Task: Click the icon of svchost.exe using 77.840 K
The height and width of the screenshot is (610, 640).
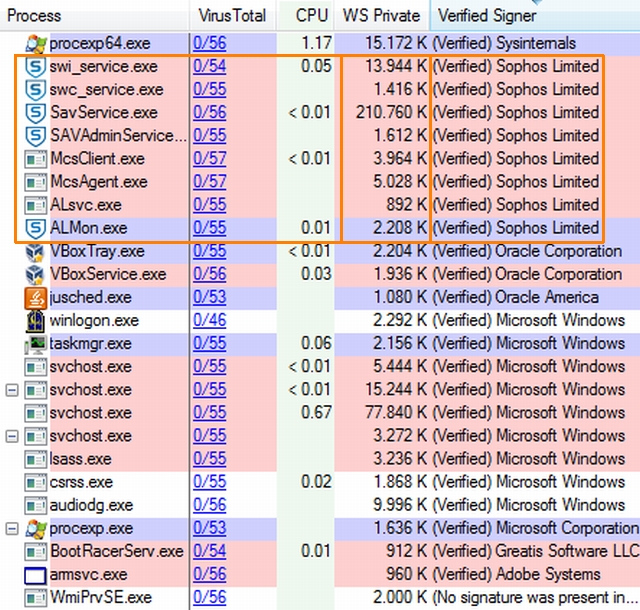Action: click(36, 413)
